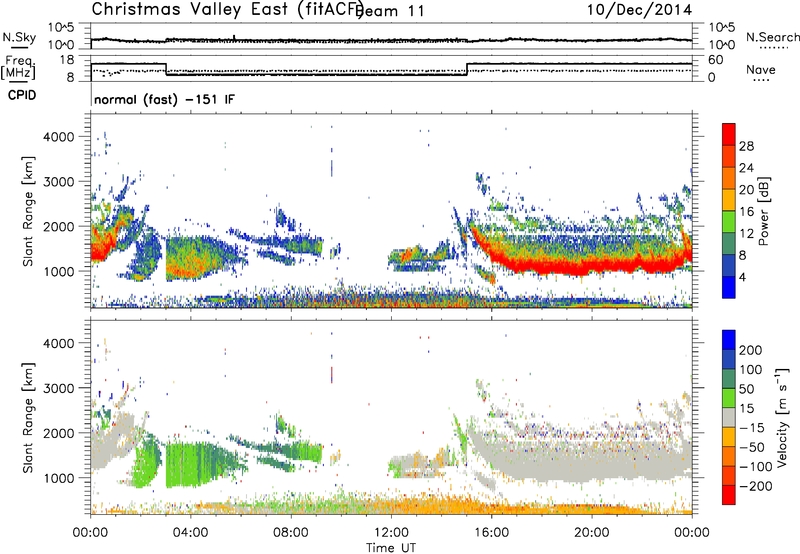Select the yellow 16–20 dB Power colorbar segment

(729, 200)
